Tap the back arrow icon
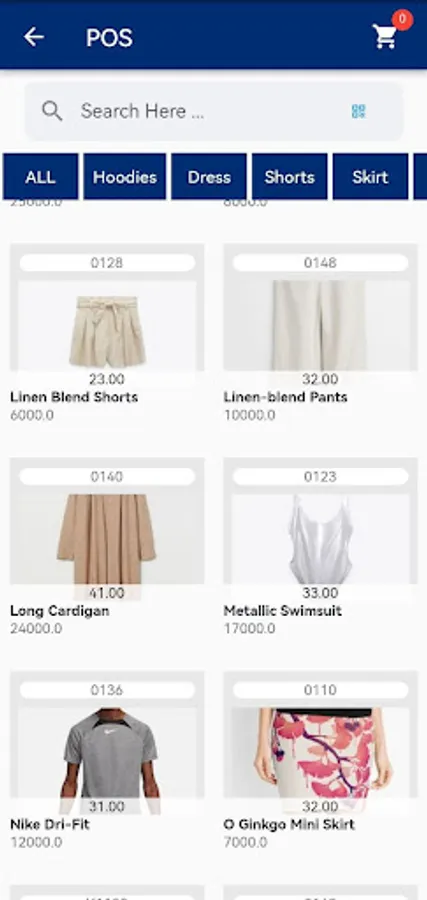Image resolution: width=427 pixels, height=900 pixels. [x=33, y=37]
